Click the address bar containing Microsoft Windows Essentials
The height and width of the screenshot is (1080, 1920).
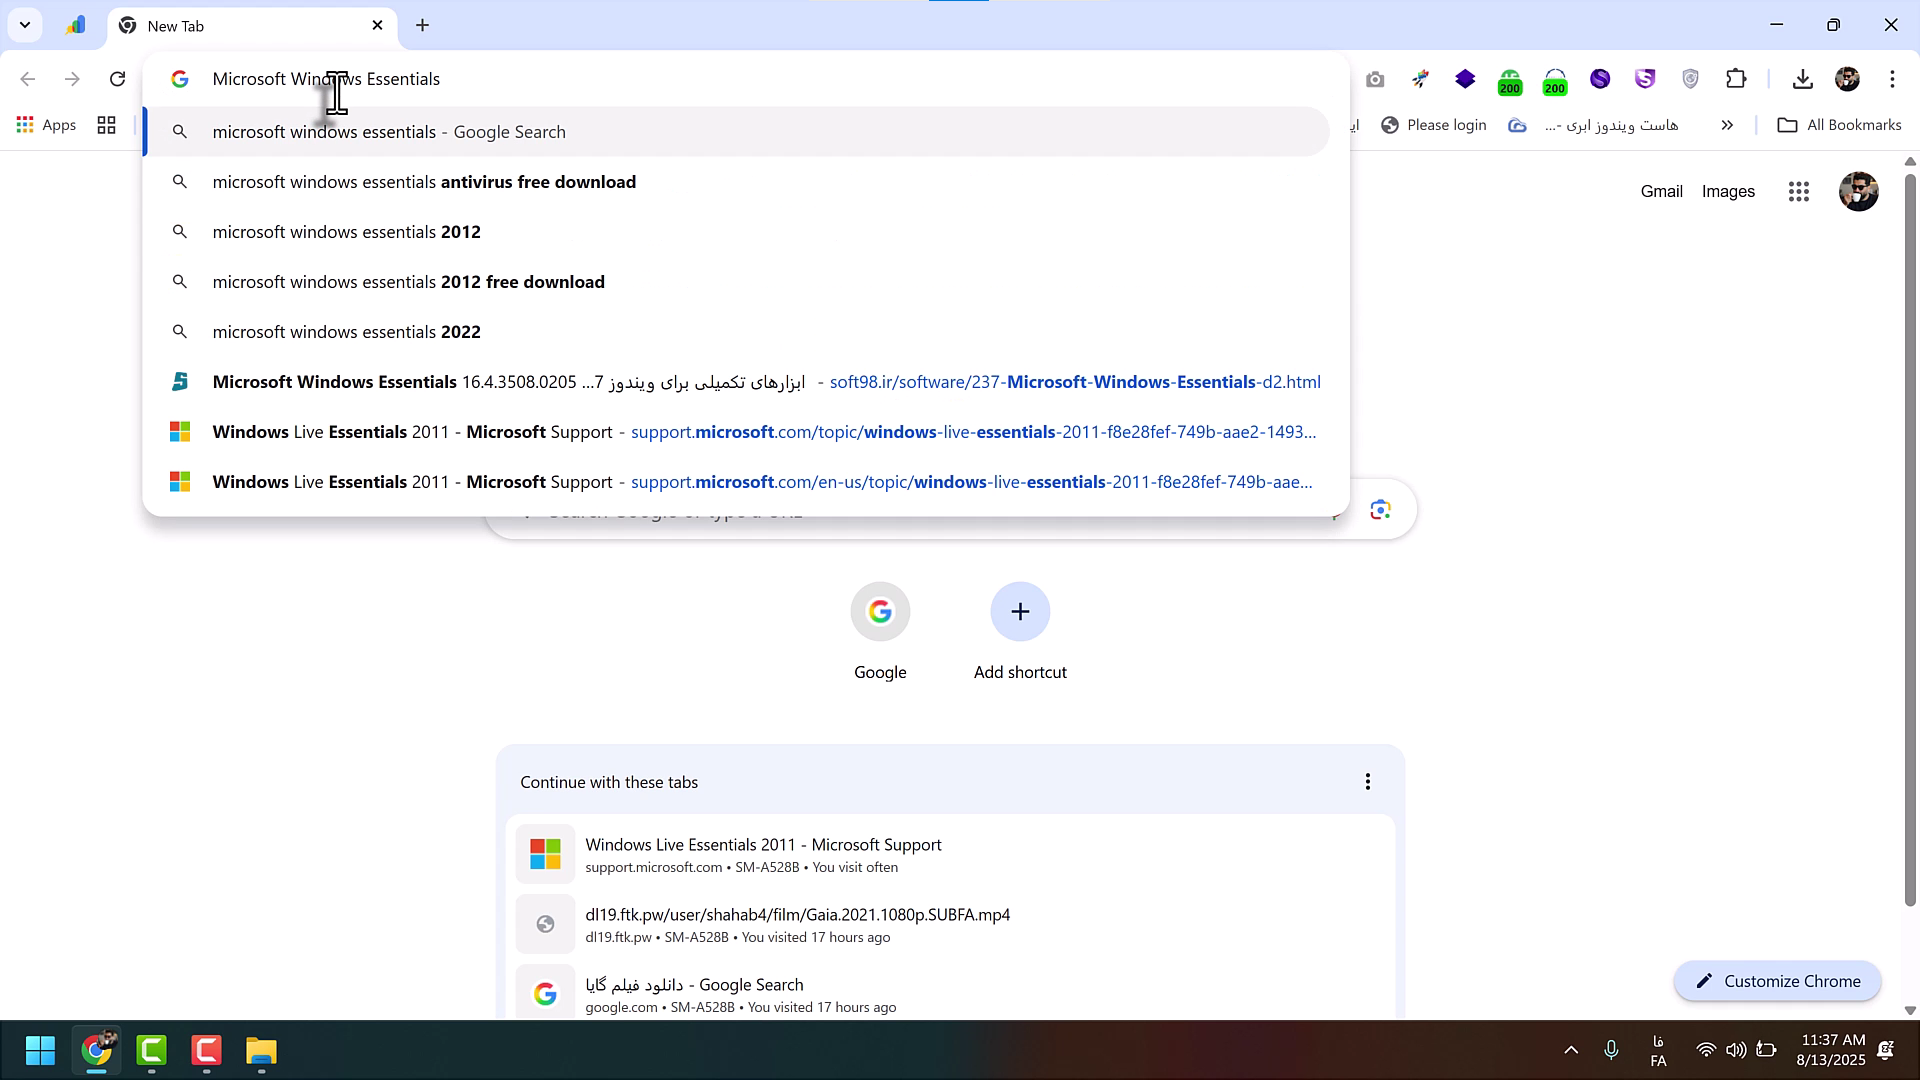pos(746,79)
